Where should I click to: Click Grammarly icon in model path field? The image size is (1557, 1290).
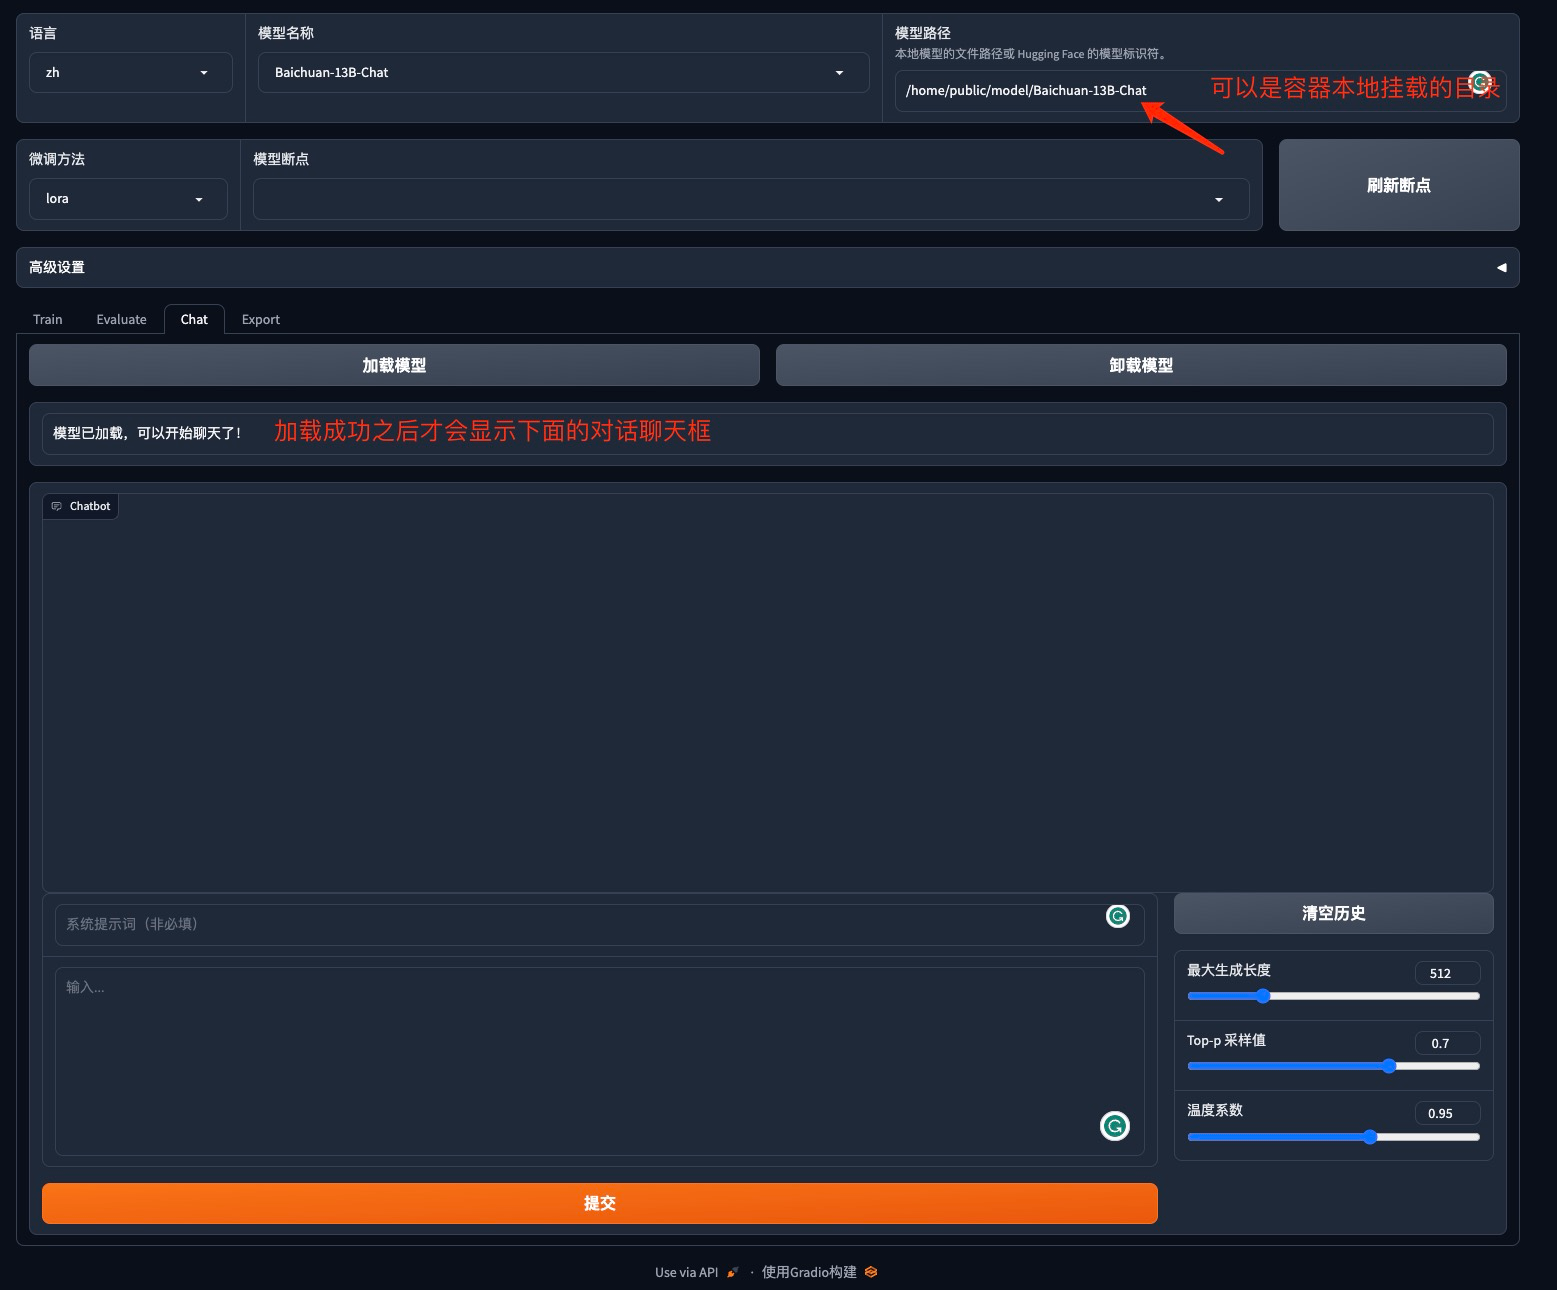click(x=1480, y=82)
